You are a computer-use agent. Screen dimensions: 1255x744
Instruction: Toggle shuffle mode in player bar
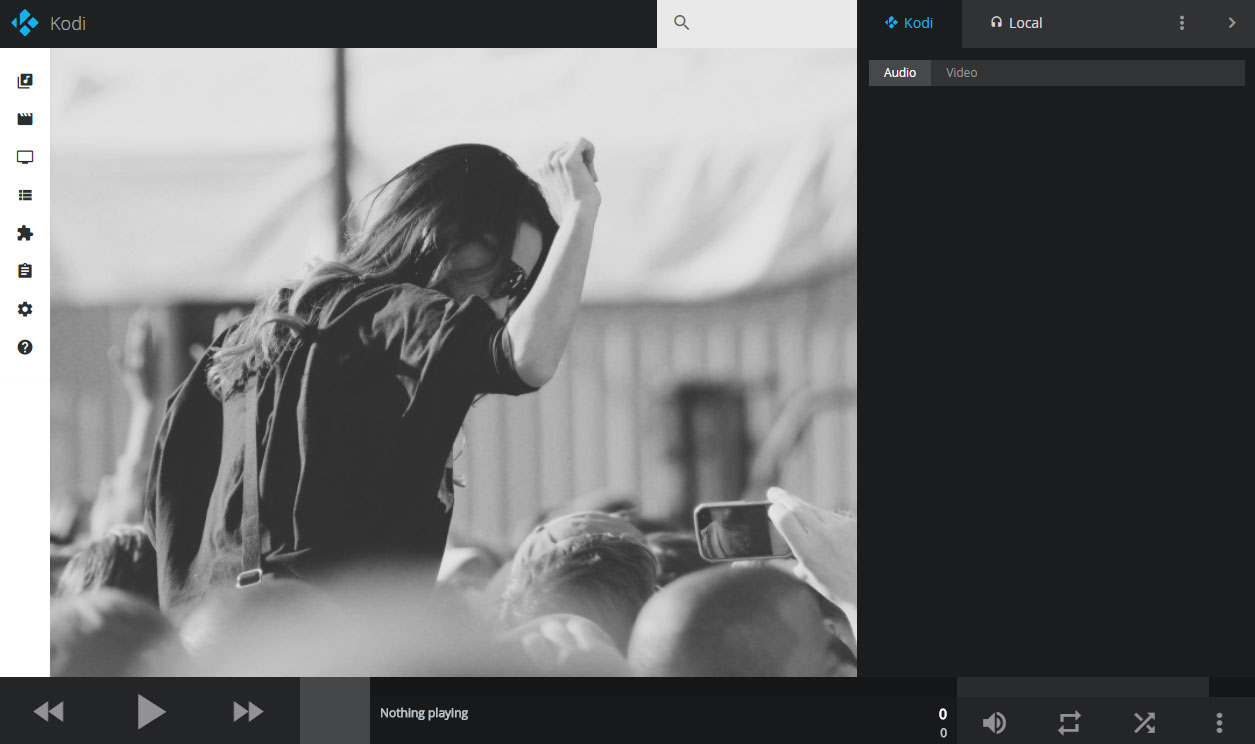1144,722
